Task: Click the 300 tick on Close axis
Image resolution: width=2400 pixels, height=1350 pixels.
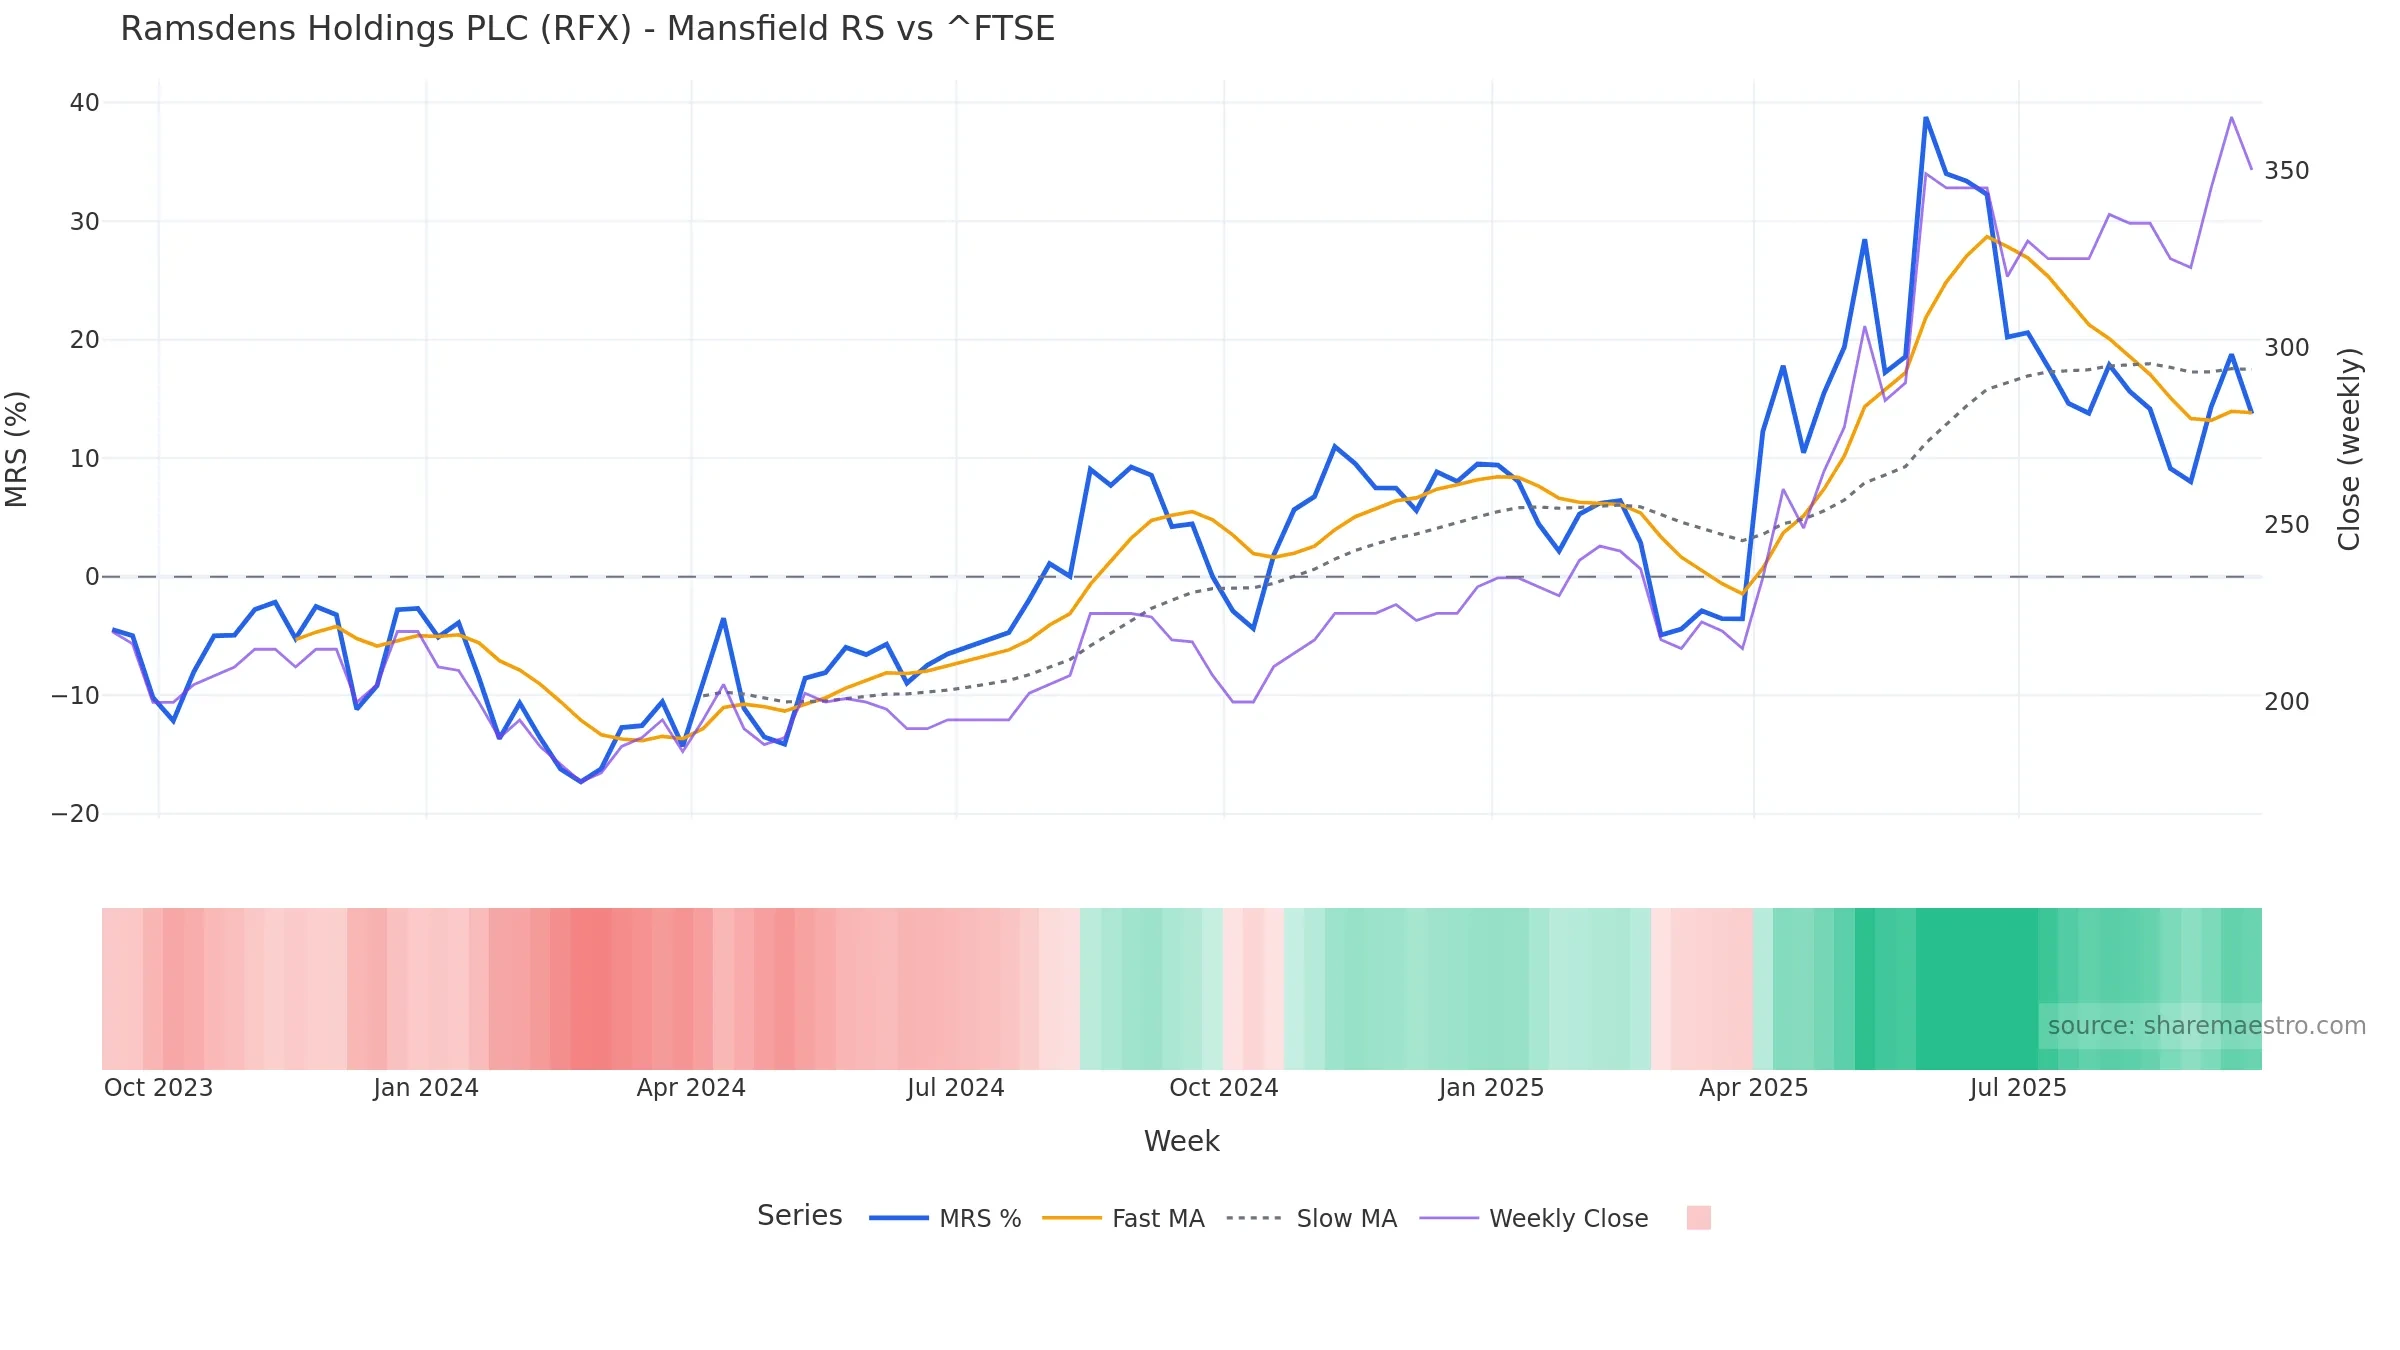Action: click(2287, 348)
